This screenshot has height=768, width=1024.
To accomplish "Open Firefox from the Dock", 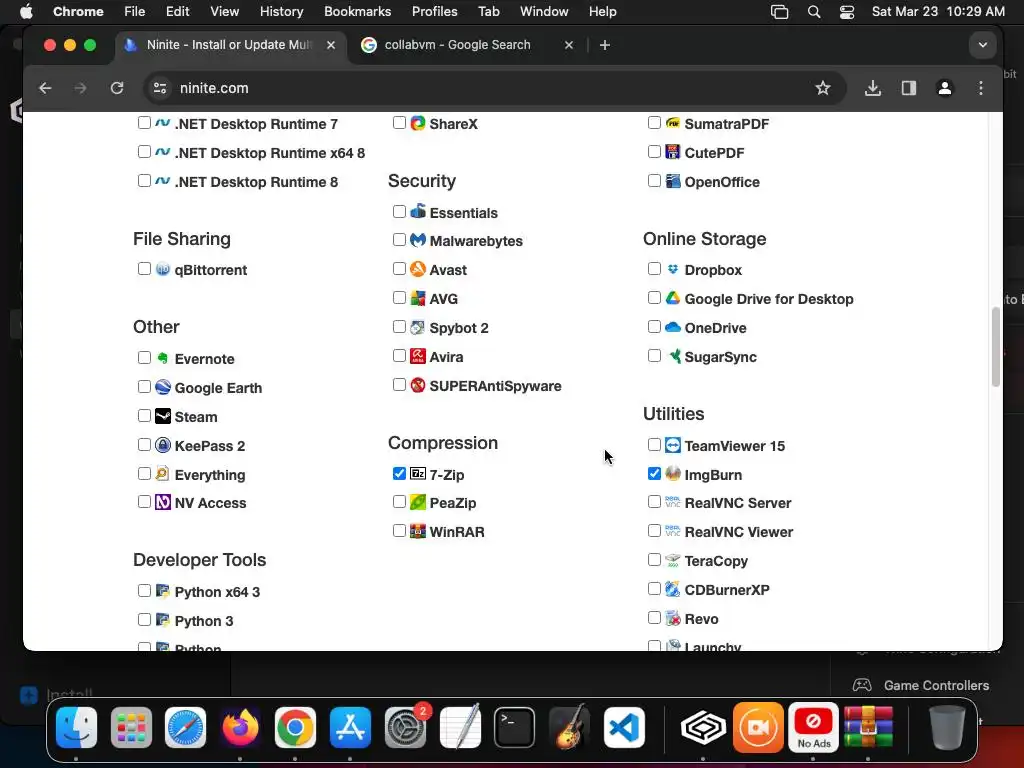I will (x=240, y=727).
